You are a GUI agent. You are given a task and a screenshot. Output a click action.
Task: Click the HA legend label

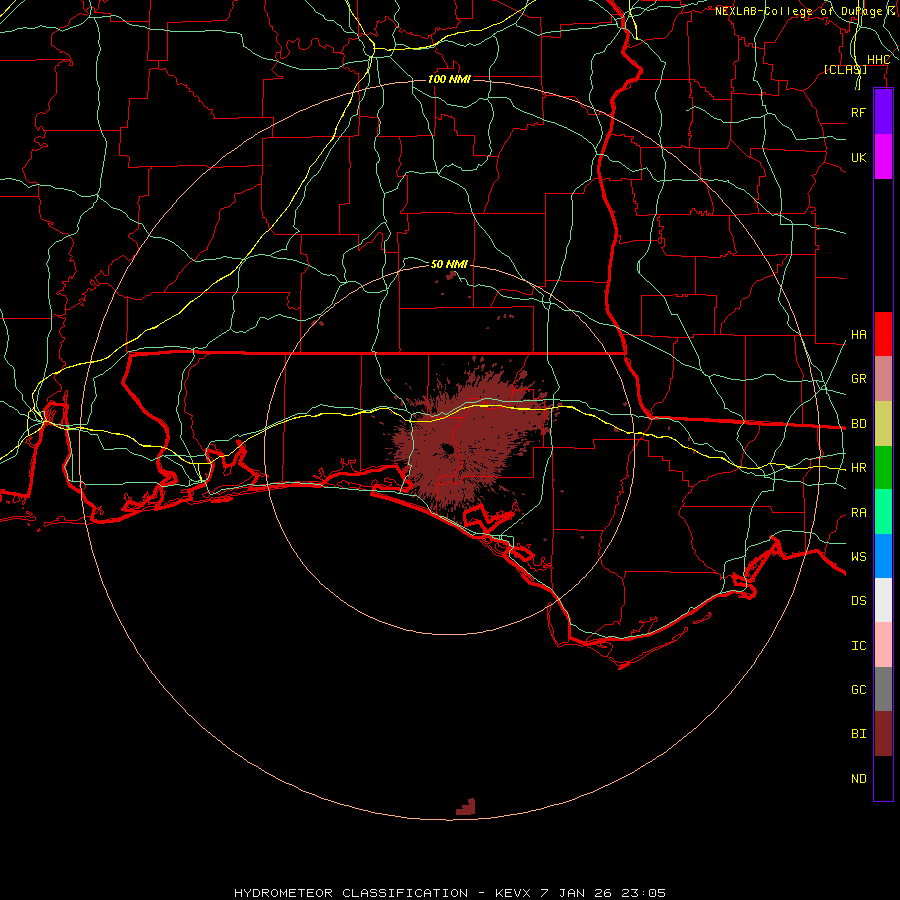858,335
